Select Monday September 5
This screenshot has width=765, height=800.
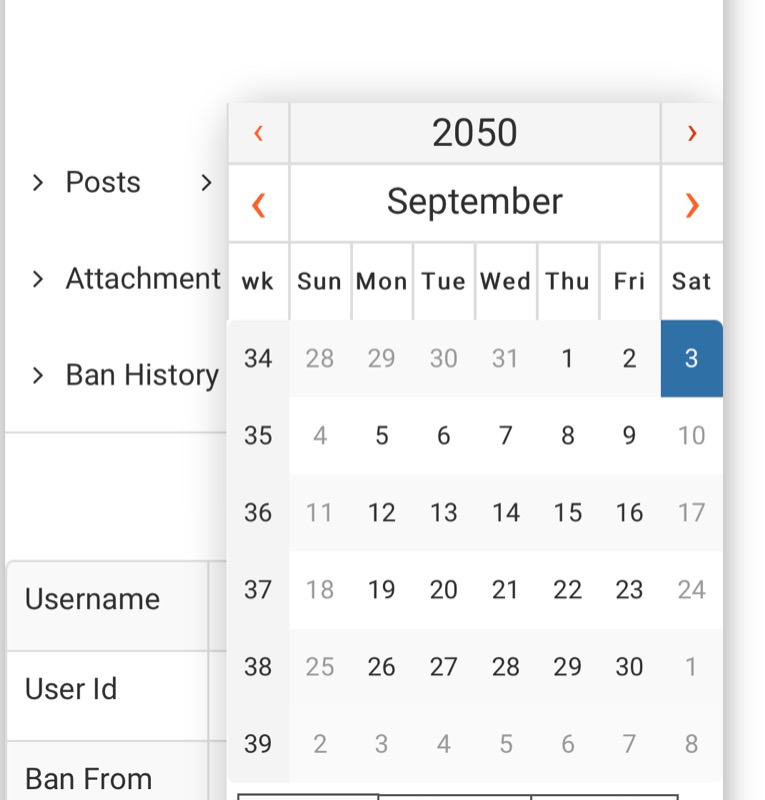click(381, 436)
